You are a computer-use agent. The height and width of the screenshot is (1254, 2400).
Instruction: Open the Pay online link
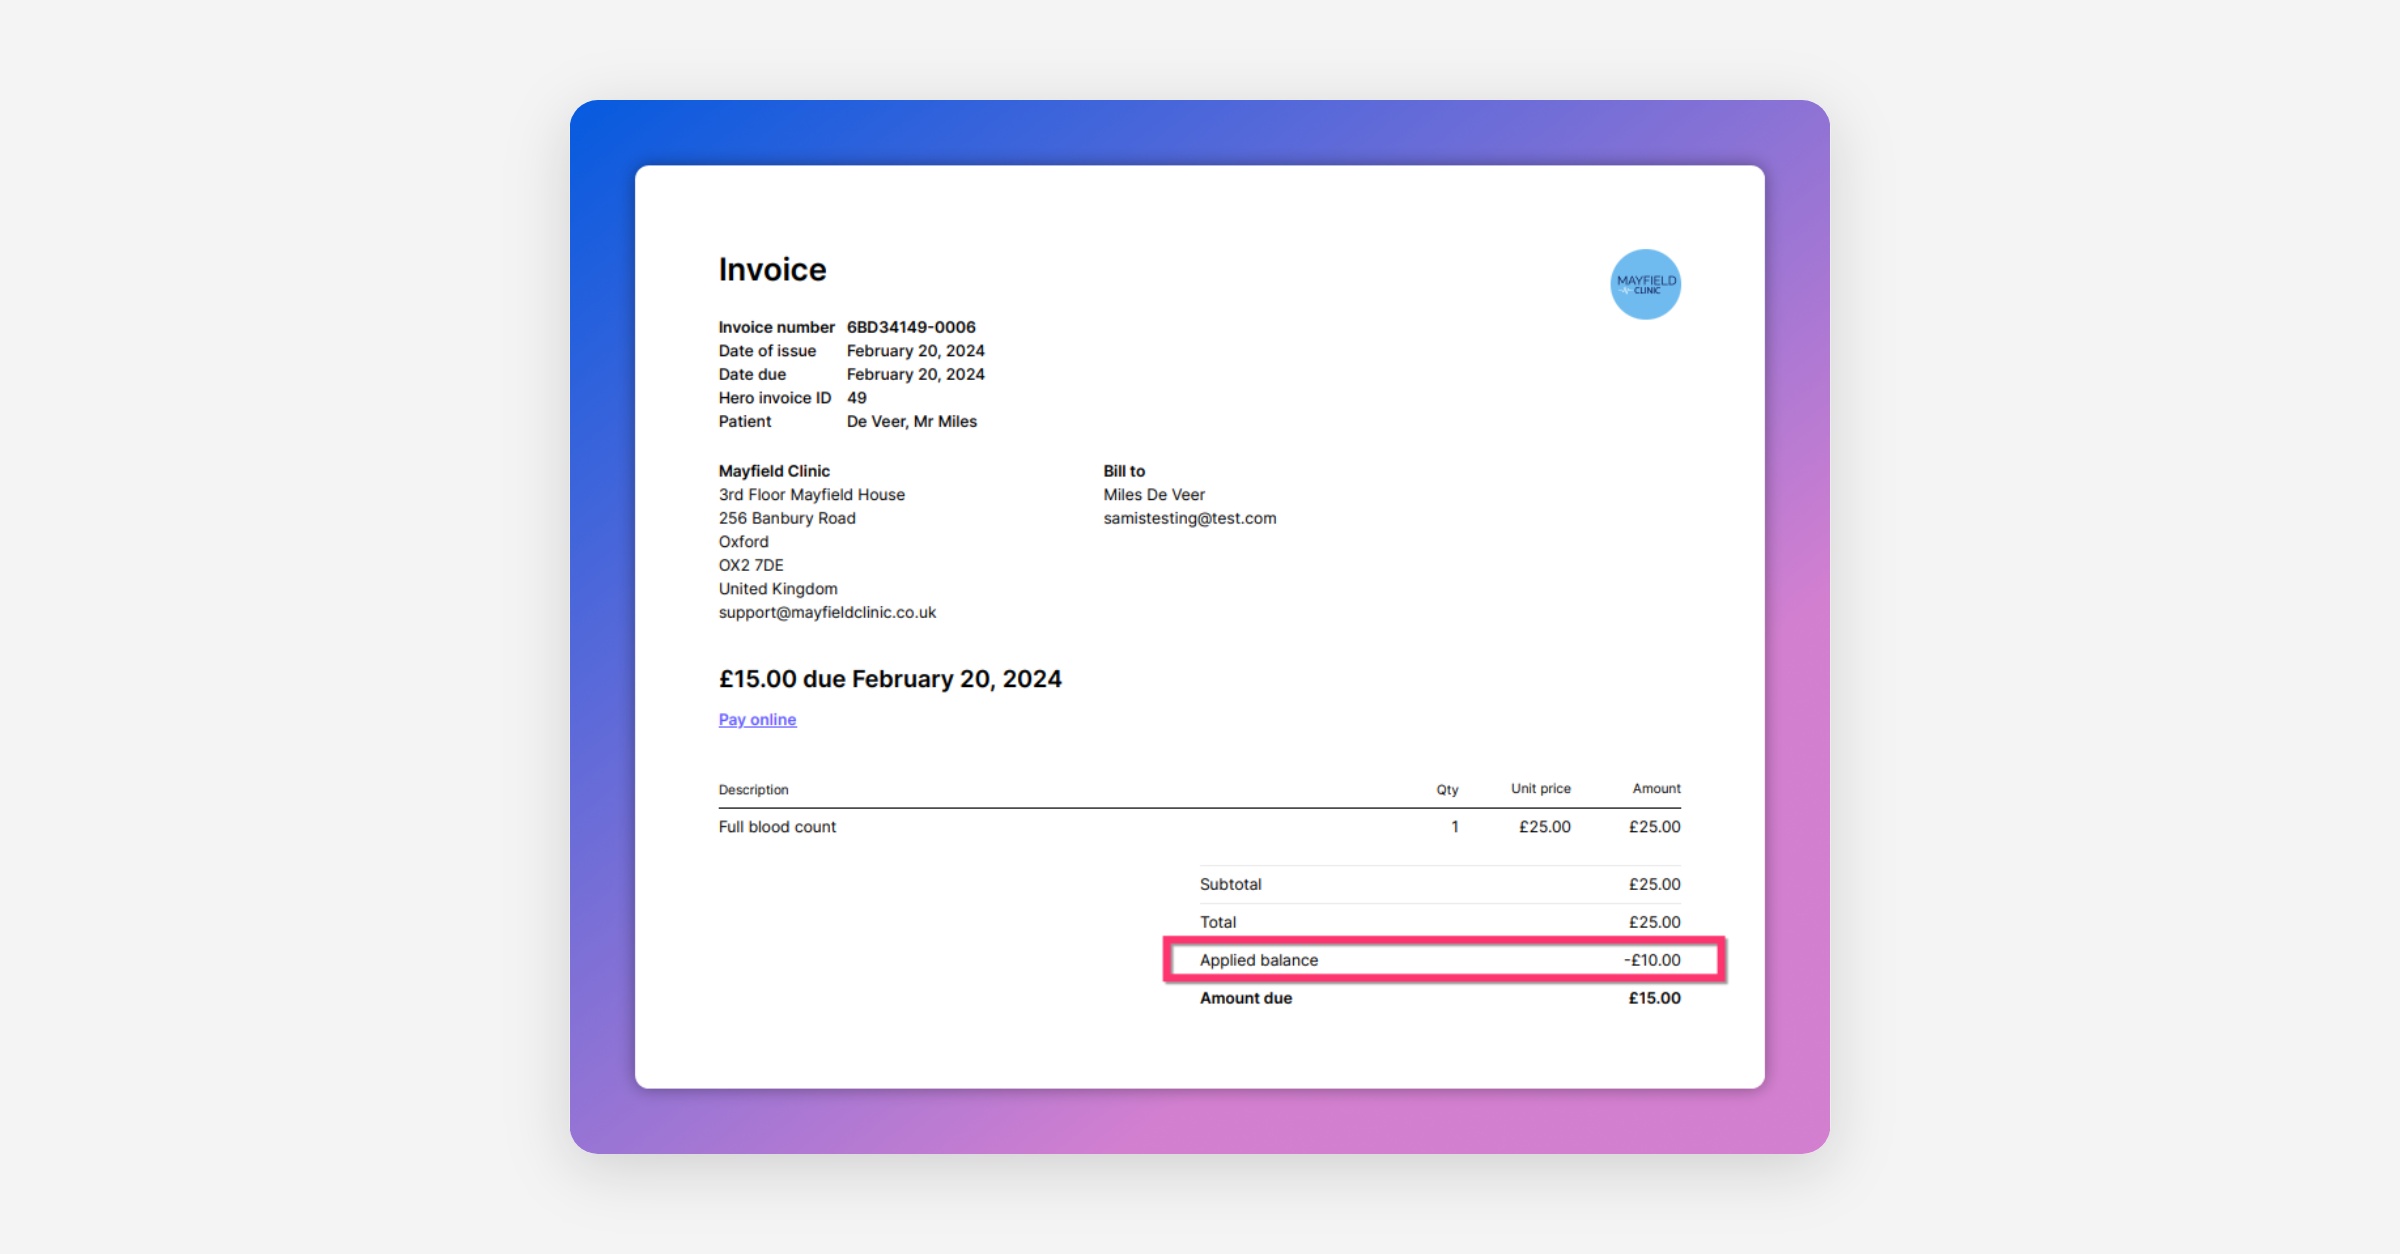click(x=757, y=719)
